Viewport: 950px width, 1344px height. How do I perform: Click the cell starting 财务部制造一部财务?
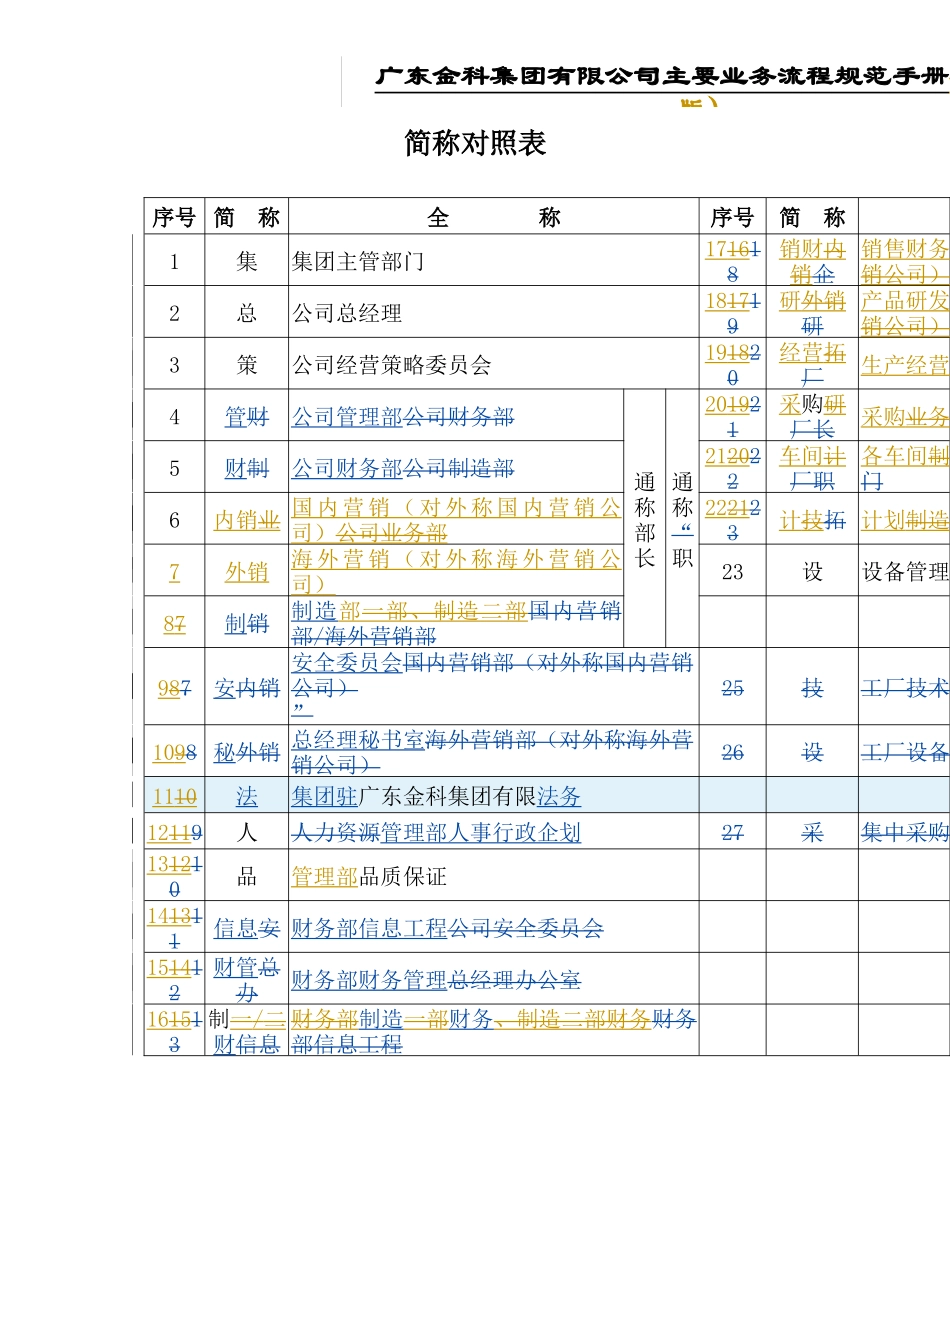[494, 1032]
